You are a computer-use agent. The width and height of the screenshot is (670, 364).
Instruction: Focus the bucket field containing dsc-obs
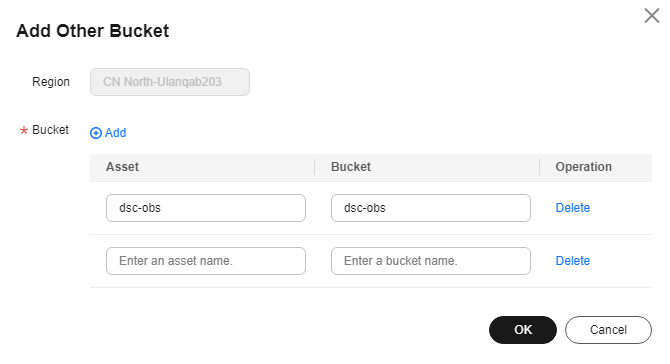431,208
